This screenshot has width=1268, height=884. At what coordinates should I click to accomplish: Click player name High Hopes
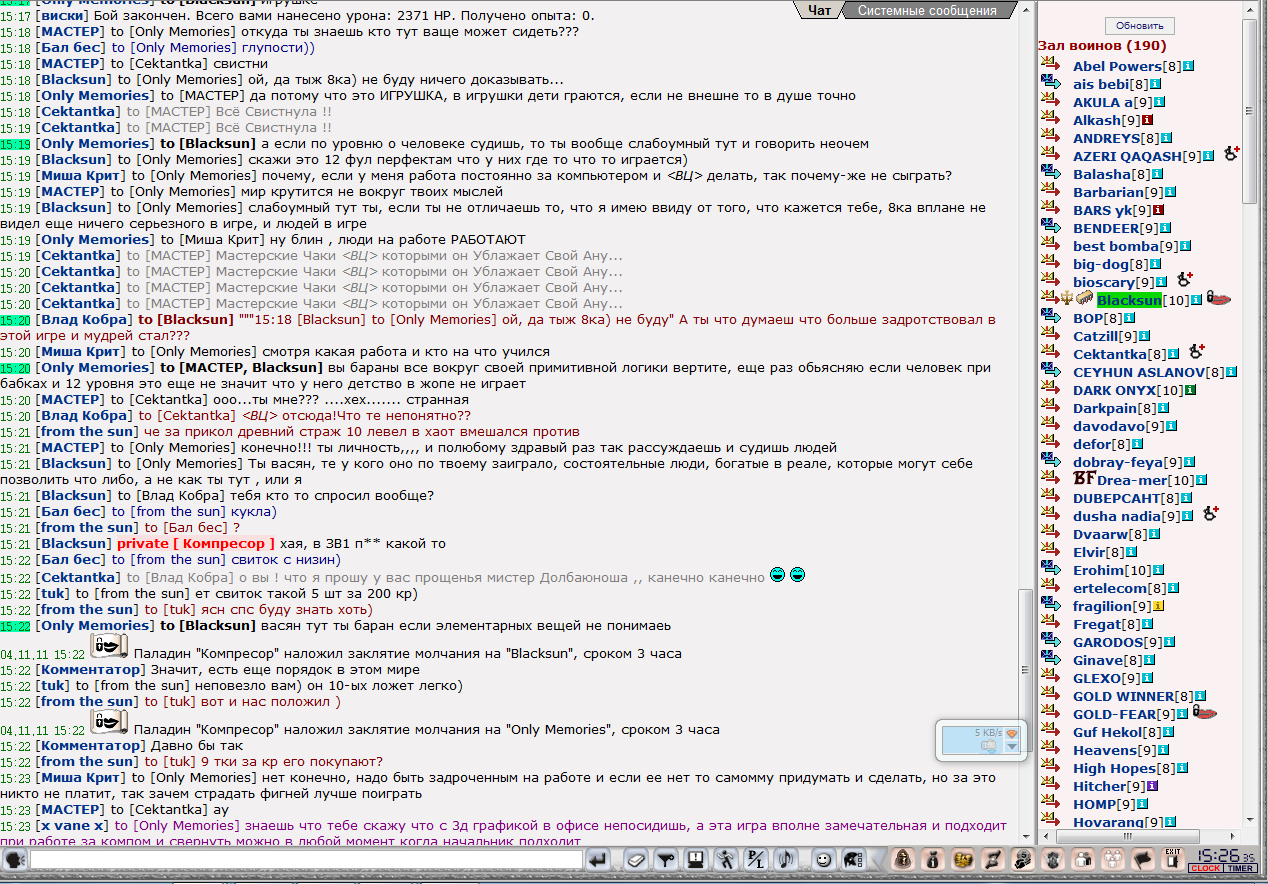[x=1114, y=768]
